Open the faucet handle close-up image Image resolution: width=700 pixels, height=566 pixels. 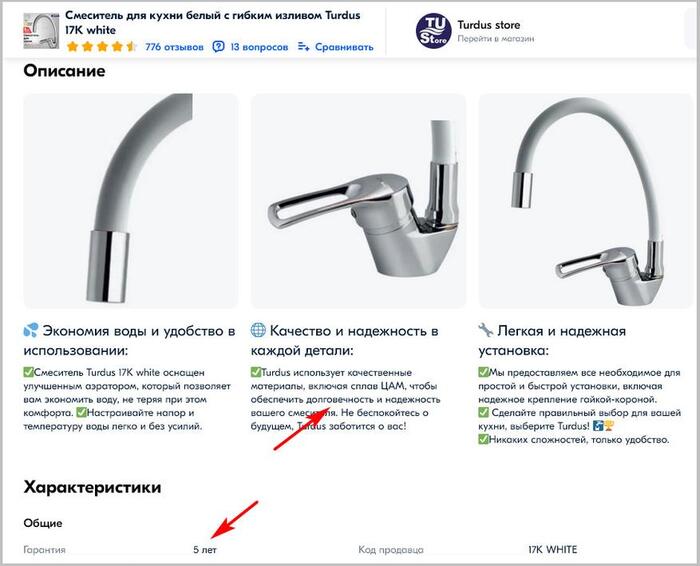(x=358, y=200)
